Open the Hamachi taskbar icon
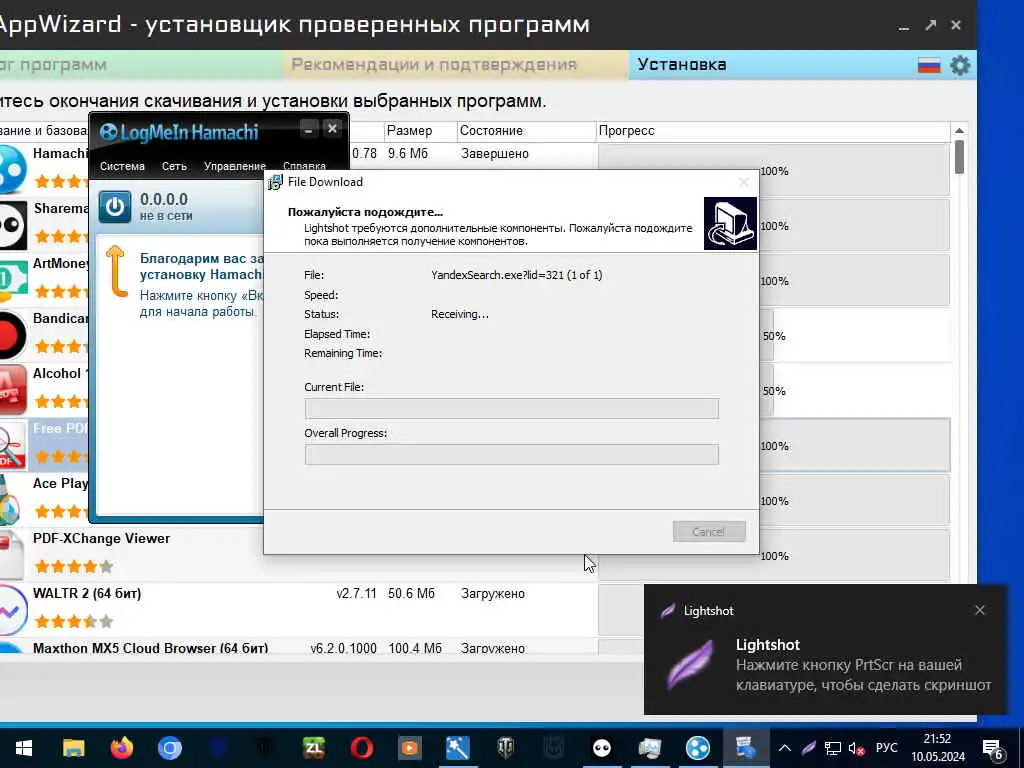The image size is (1024, 768). tap(697, 748)
